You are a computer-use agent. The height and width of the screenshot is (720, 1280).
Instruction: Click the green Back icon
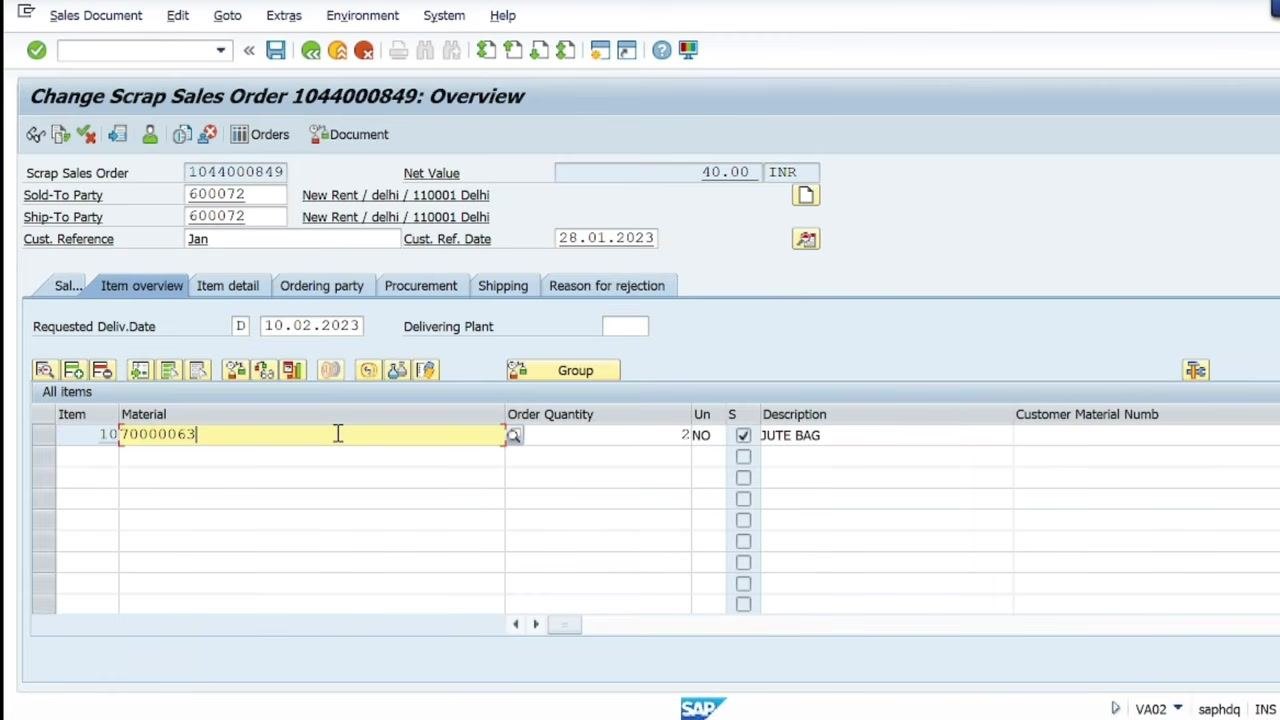point(311,50)
